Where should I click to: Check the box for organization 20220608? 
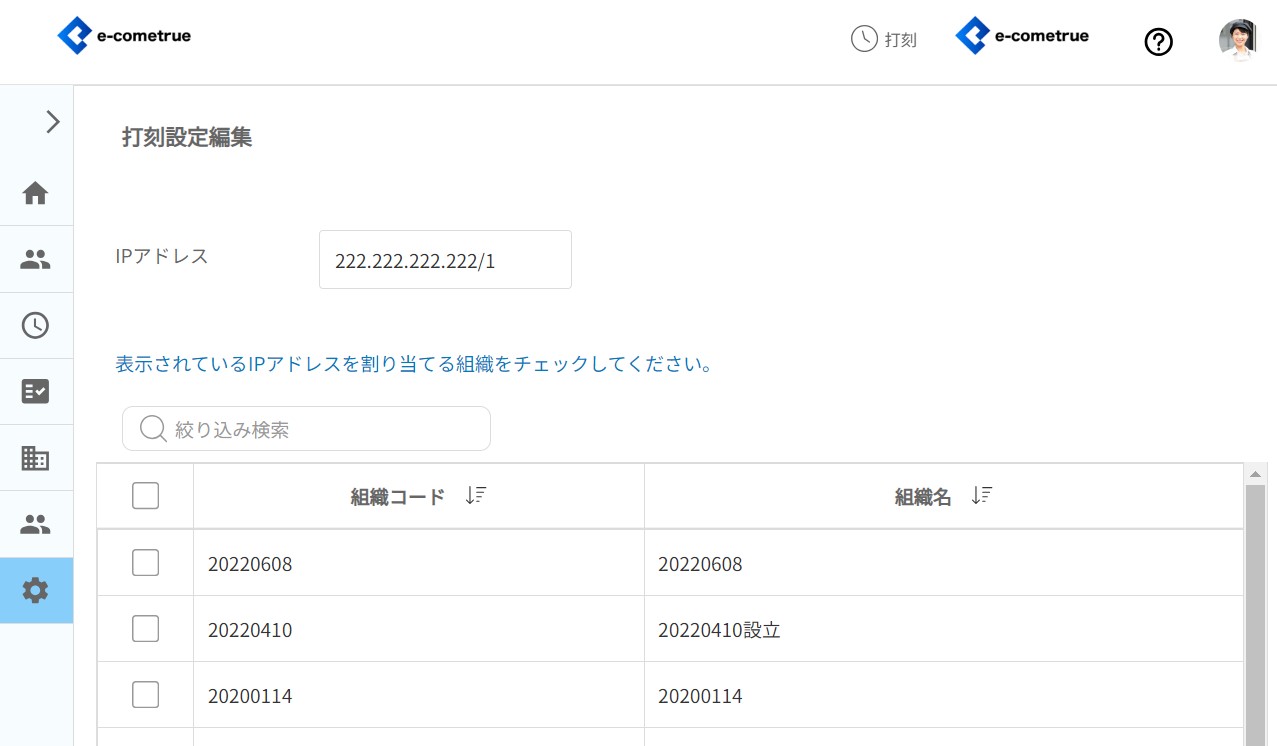click(146, 563)
